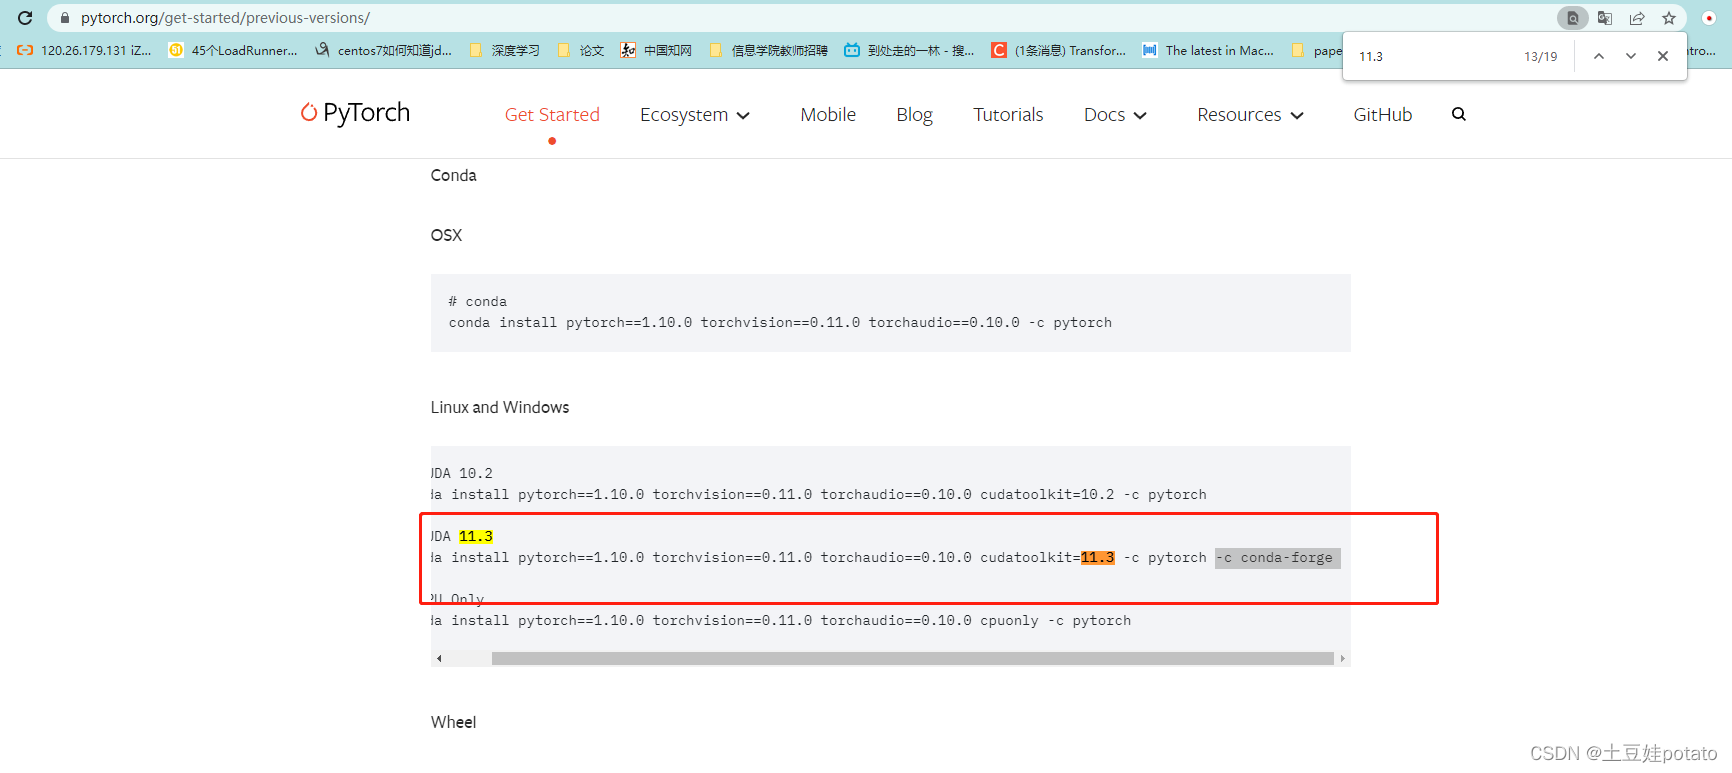Open the 论文 bookmark folder
This screenshot has height=773, width=1732.
coord(581,50)
